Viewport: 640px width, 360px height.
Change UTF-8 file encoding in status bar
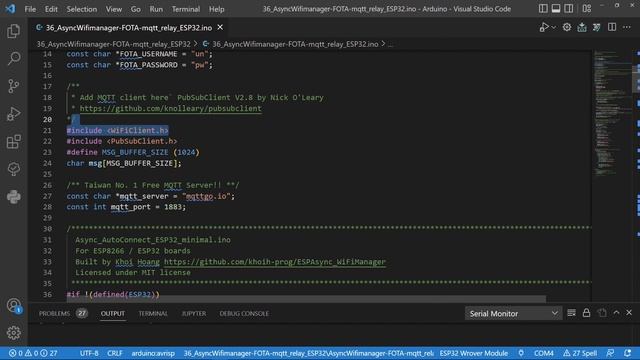pyautogui.click(x=89, y=353)
